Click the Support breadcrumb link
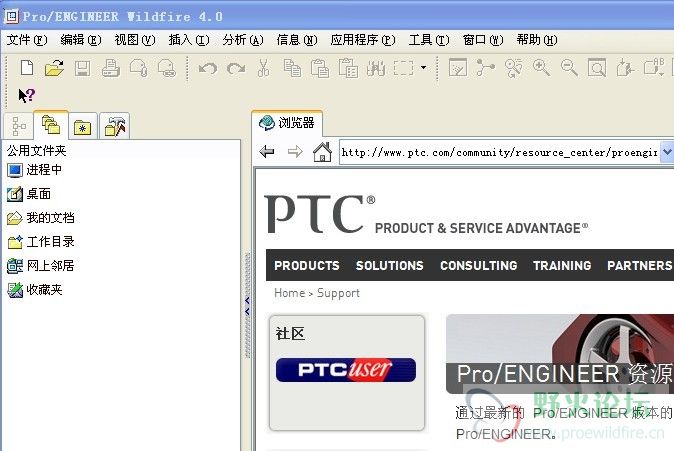The image size is (674, 451). pos(338,293)
